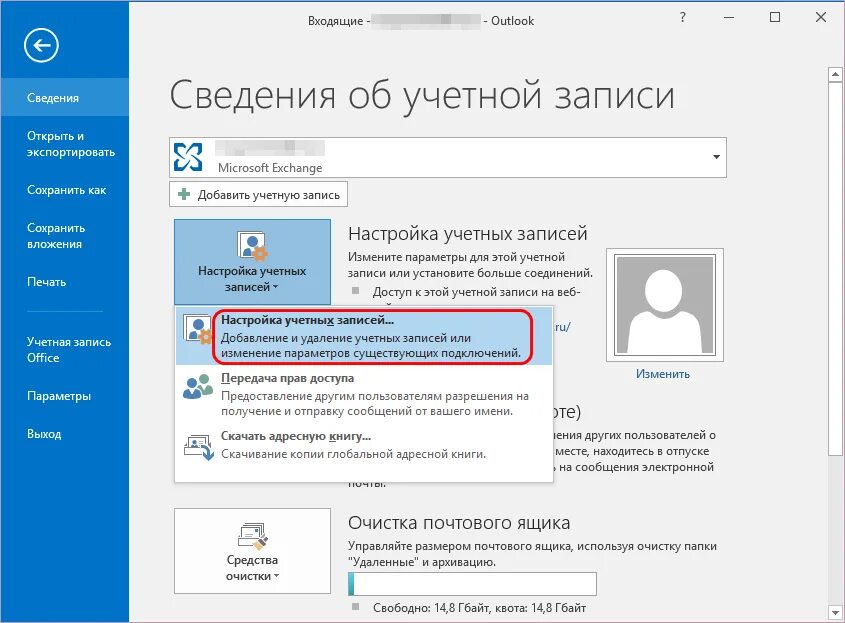Image resolution: width=845 pixels, height=623 pixels.
Task: Click the Средства очистки cleanup icon
Action: 252,536
